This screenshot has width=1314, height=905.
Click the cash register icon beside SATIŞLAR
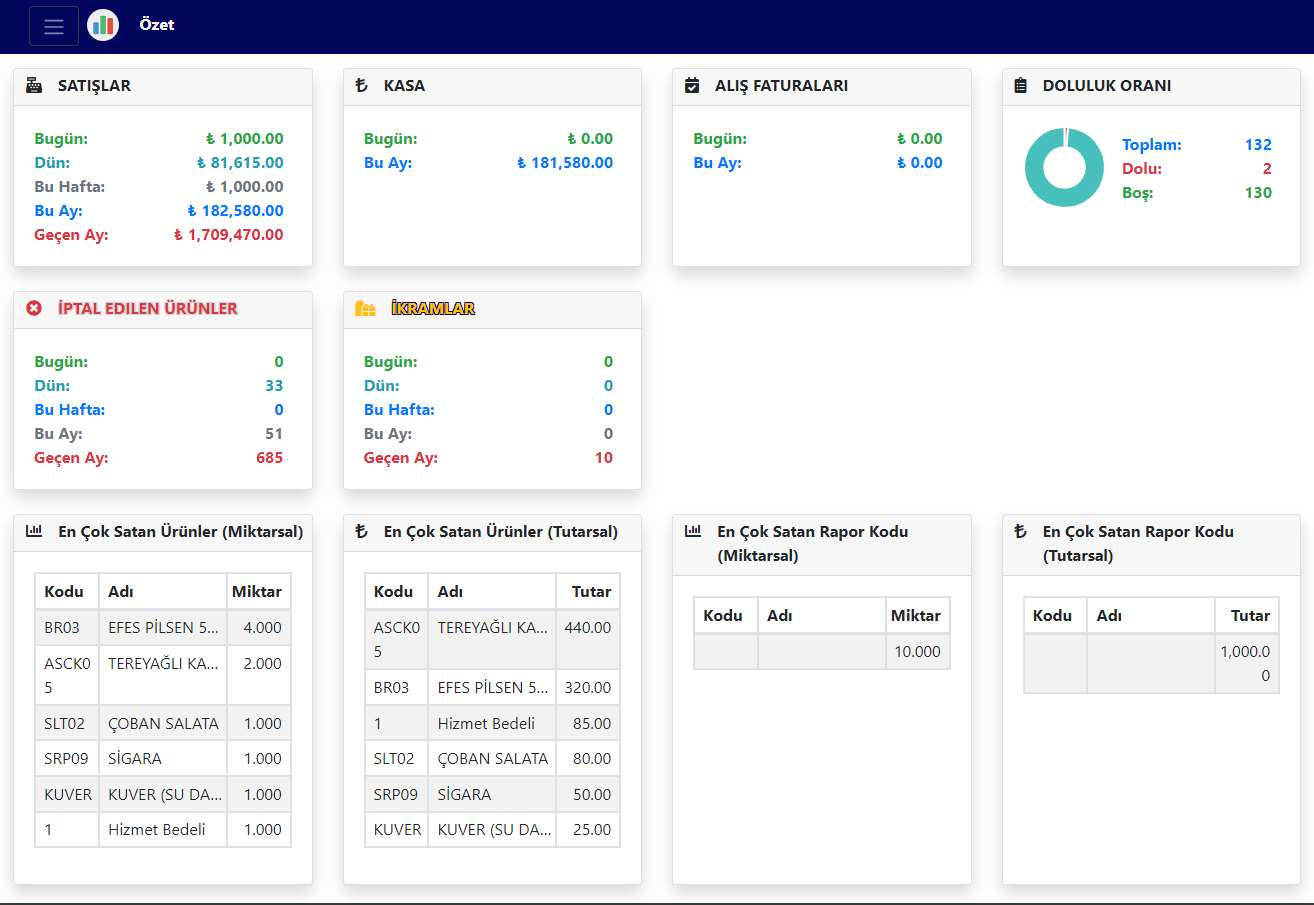coord(34,86)
